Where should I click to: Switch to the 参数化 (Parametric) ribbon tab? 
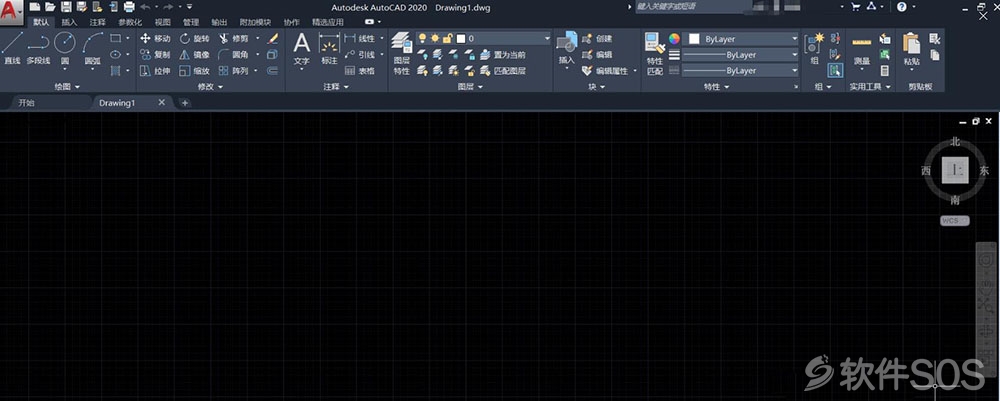(130, 22)
